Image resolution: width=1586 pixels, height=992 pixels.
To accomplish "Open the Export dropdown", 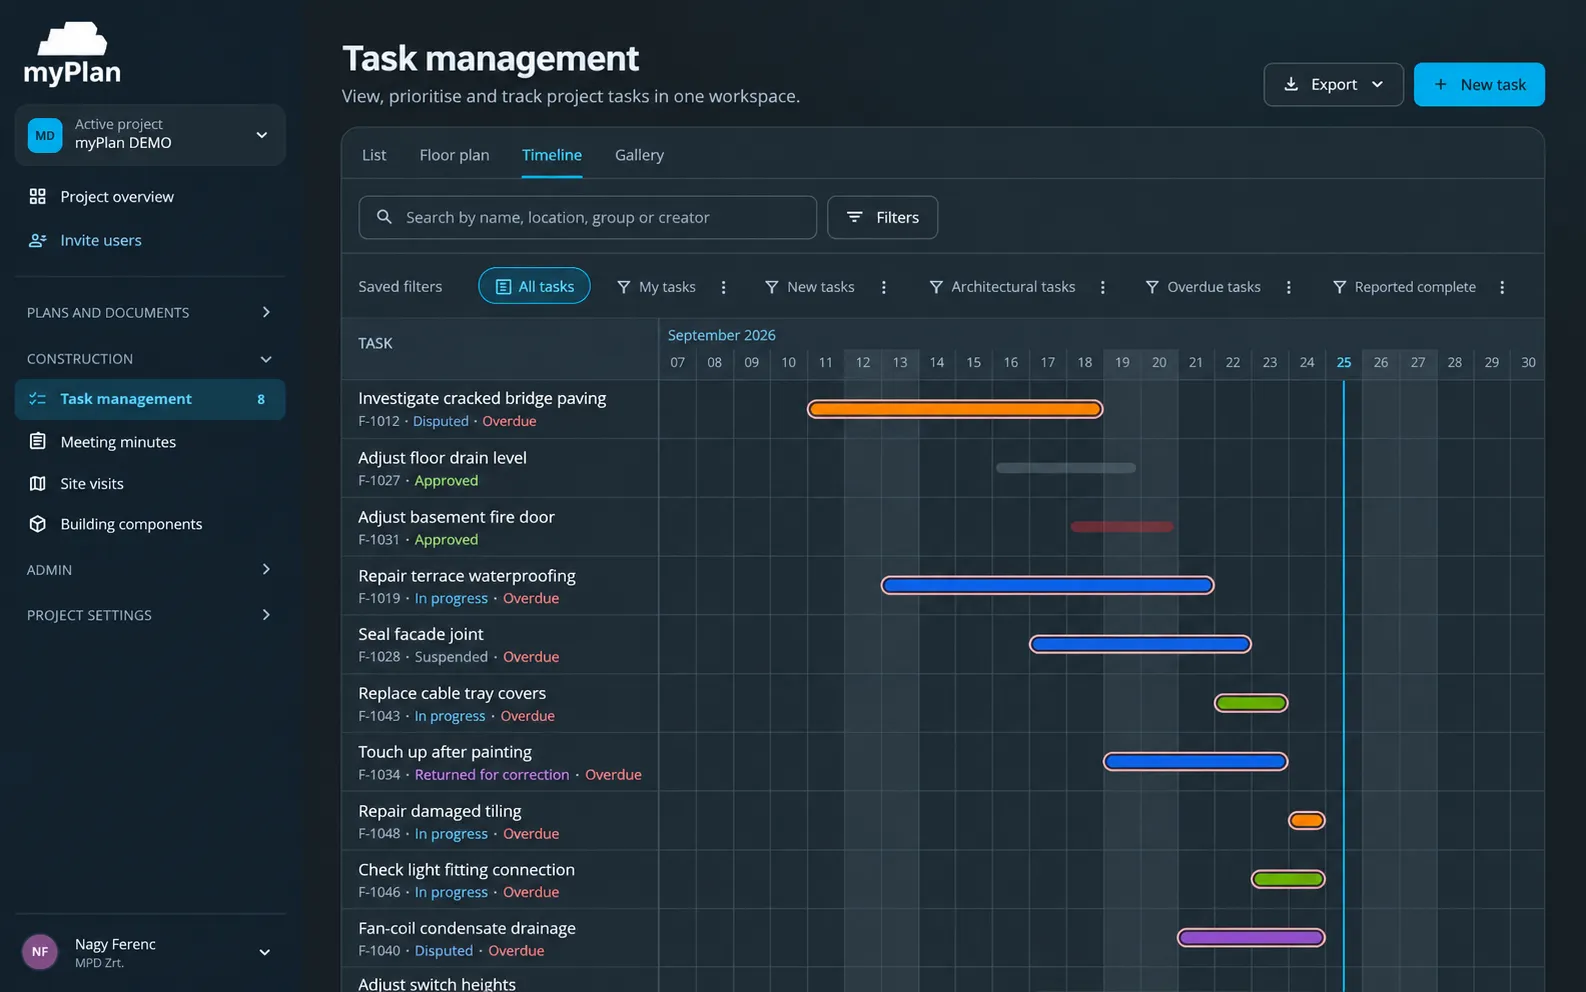I will click(x=1333, y=84).
